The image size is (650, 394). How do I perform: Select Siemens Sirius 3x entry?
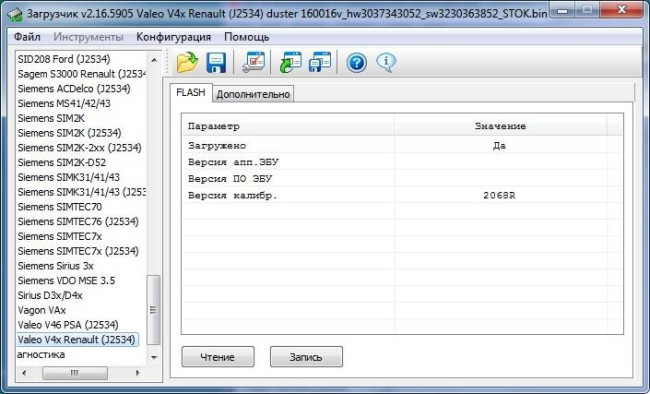point(56,266)
